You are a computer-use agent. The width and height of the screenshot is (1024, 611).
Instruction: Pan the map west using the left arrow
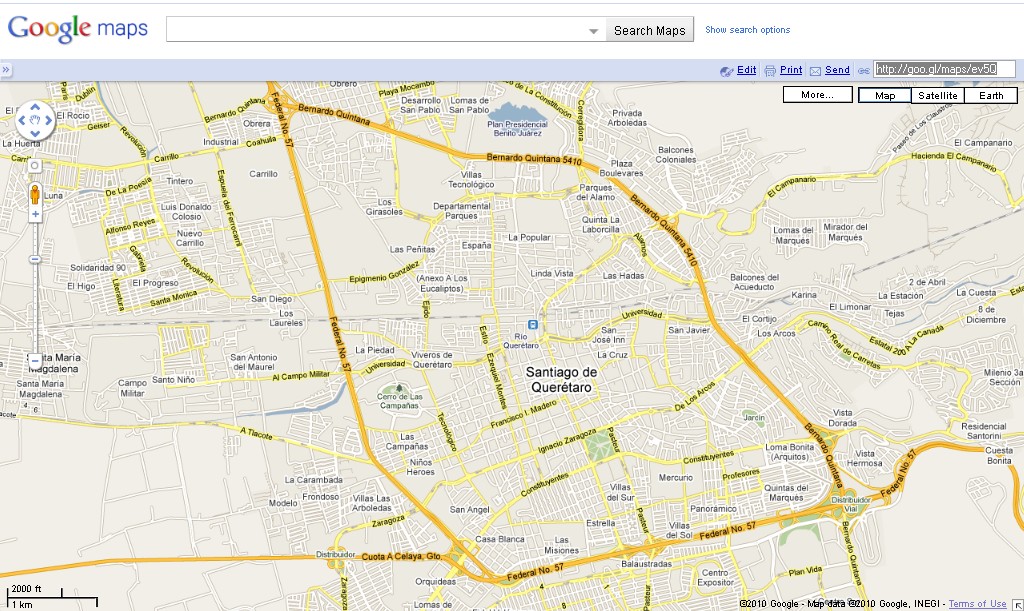pos(23,120)
